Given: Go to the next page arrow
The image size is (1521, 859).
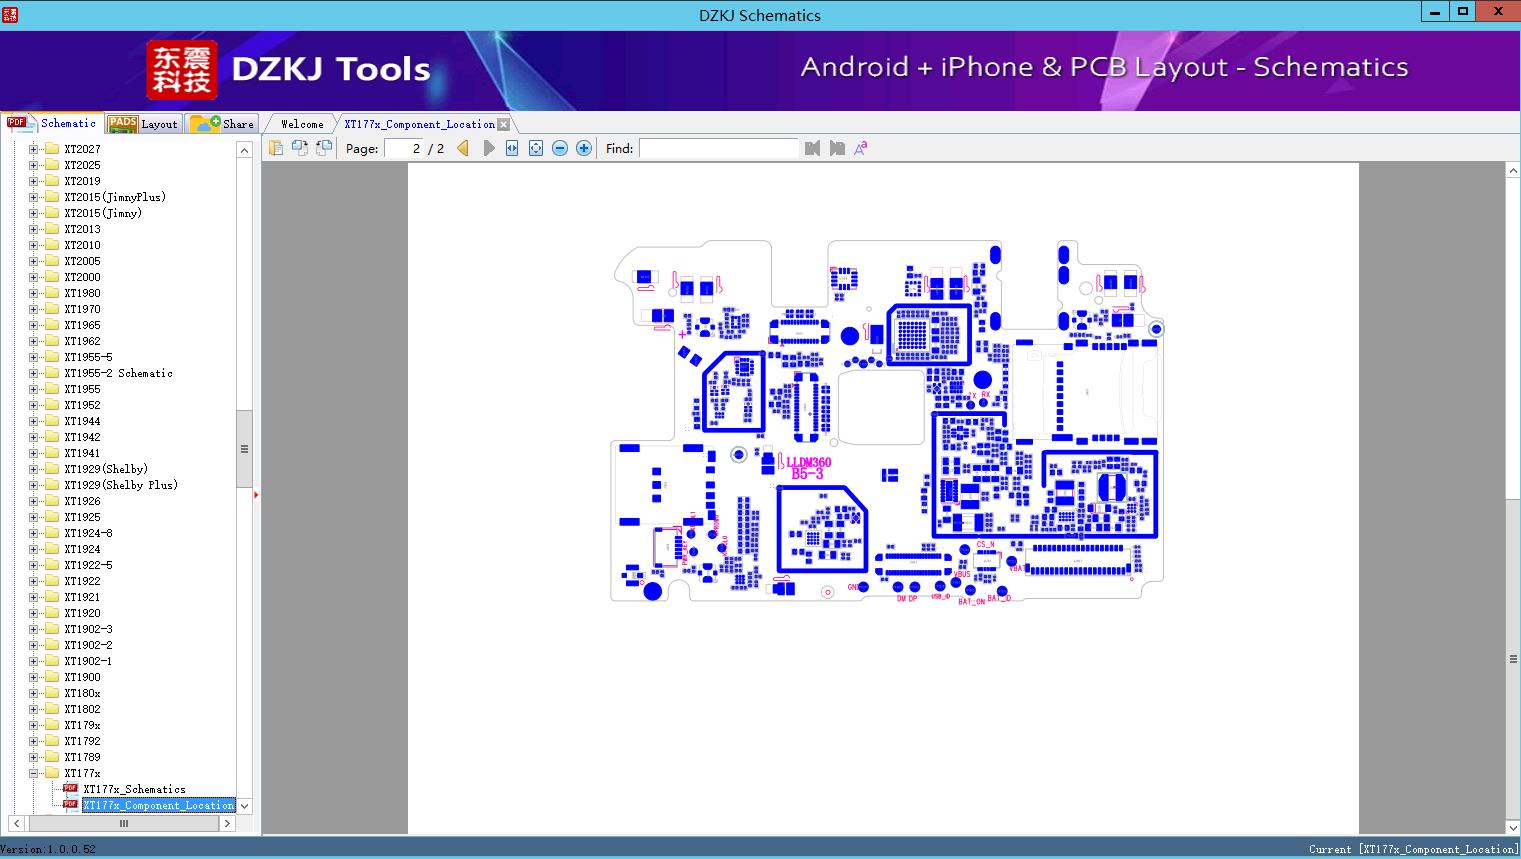Looking at the screenshot, I should [x=489, y=148].
